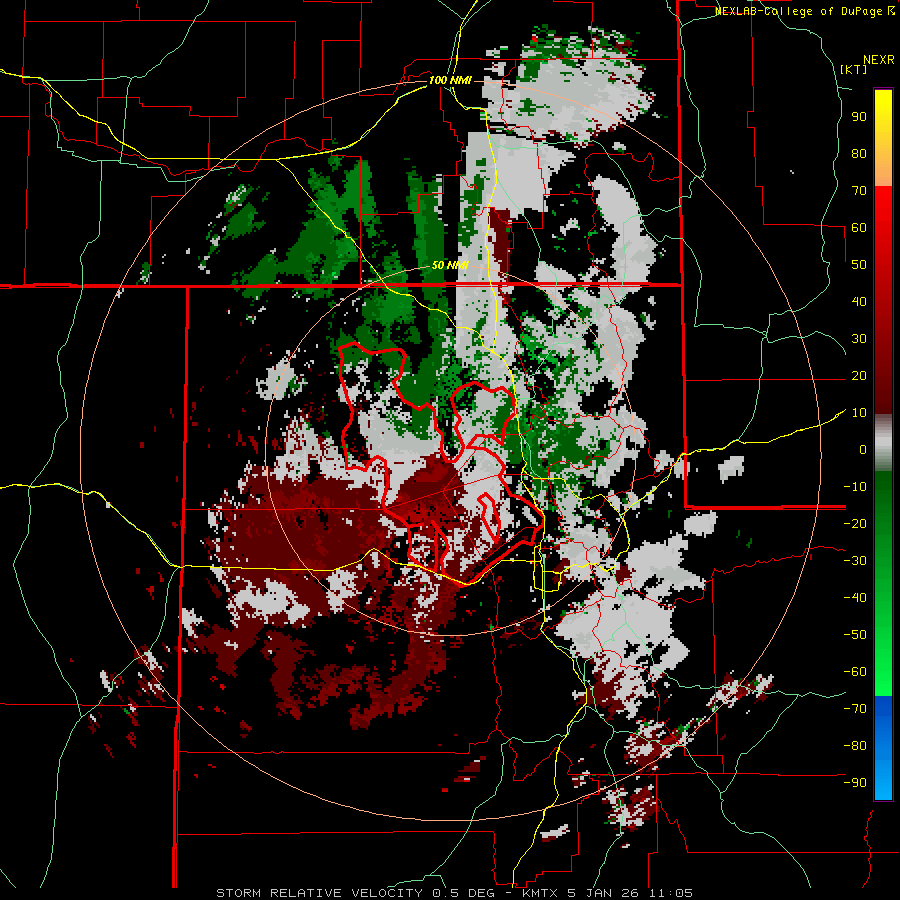Select the -30 knot scale label
Image resolution: width=900 pixels, height=900 pixels.
pos(855,561)
